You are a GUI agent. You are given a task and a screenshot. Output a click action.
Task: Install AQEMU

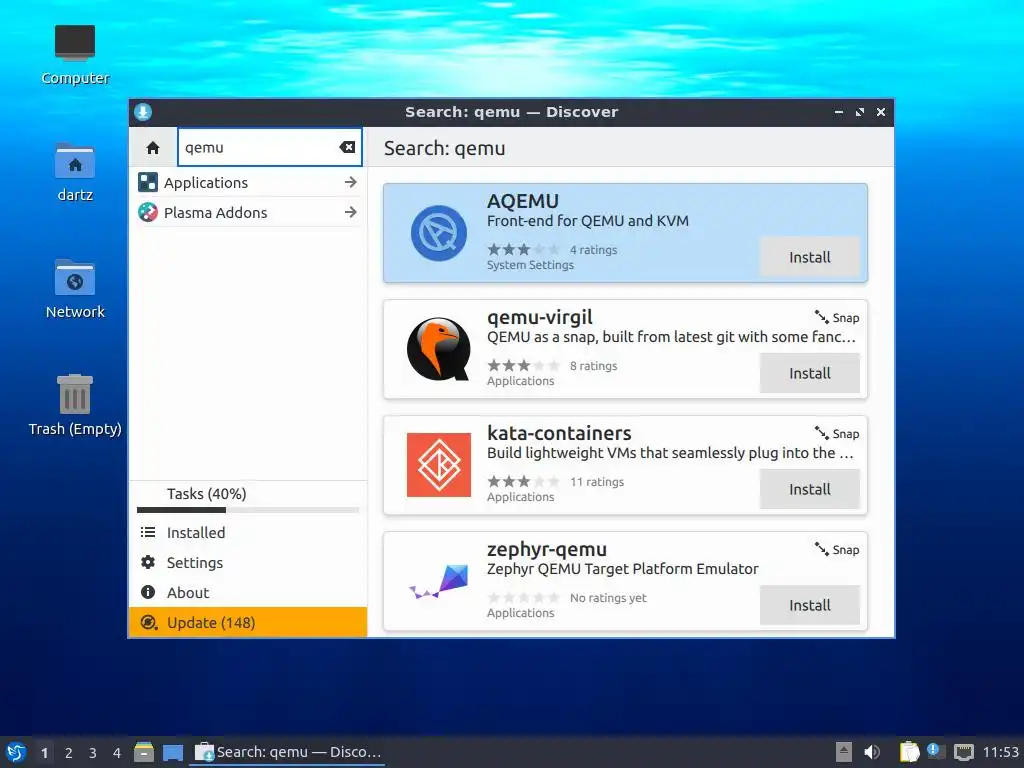810,257
